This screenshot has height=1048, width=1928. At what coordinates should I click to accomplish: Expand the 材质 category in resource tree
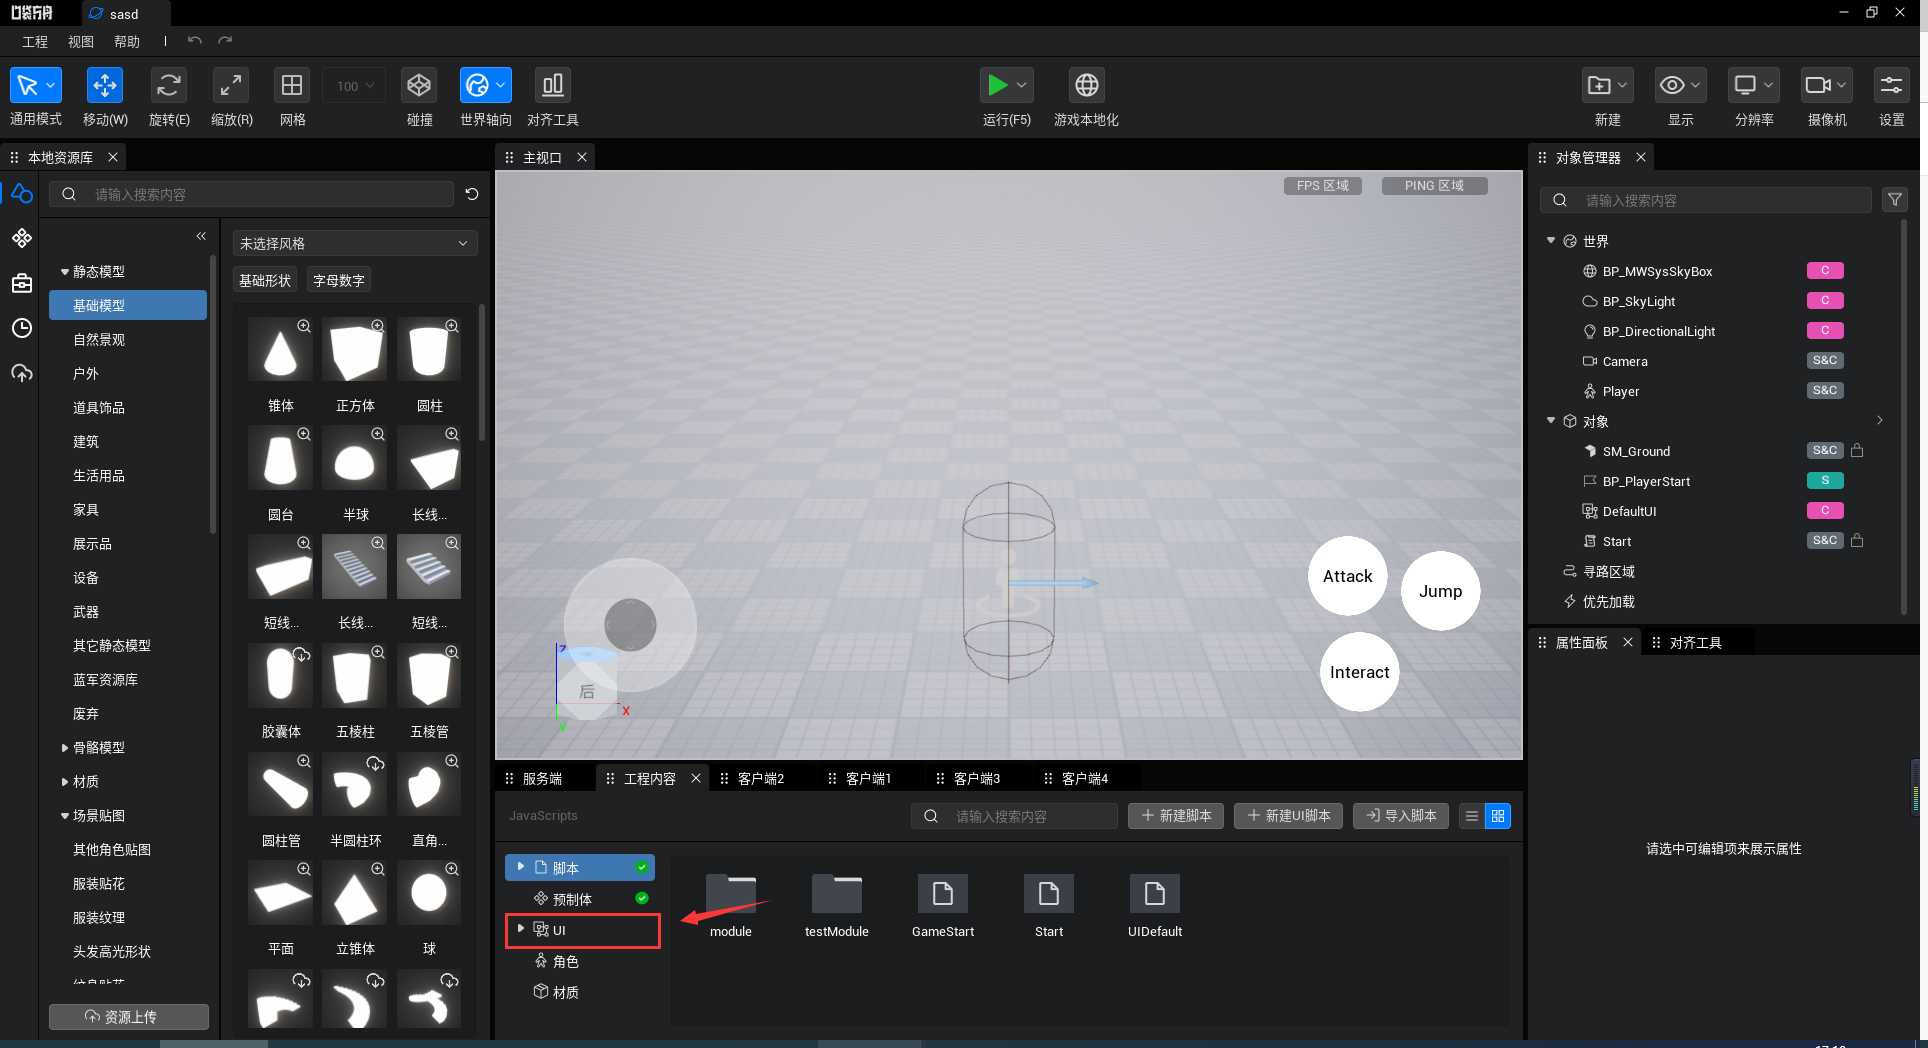click(65, 781)
